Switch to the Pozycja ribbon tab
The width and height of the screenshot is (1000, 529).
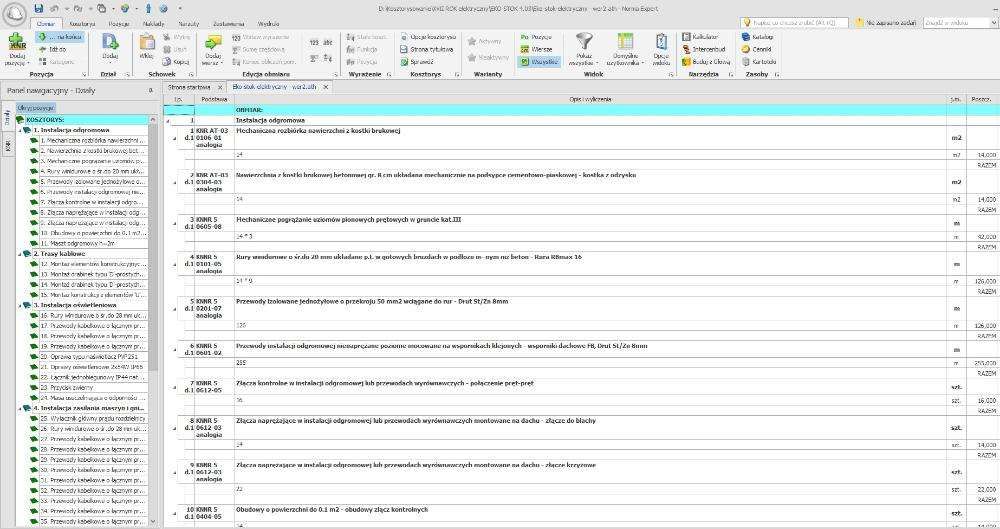(x=119, y=24)
